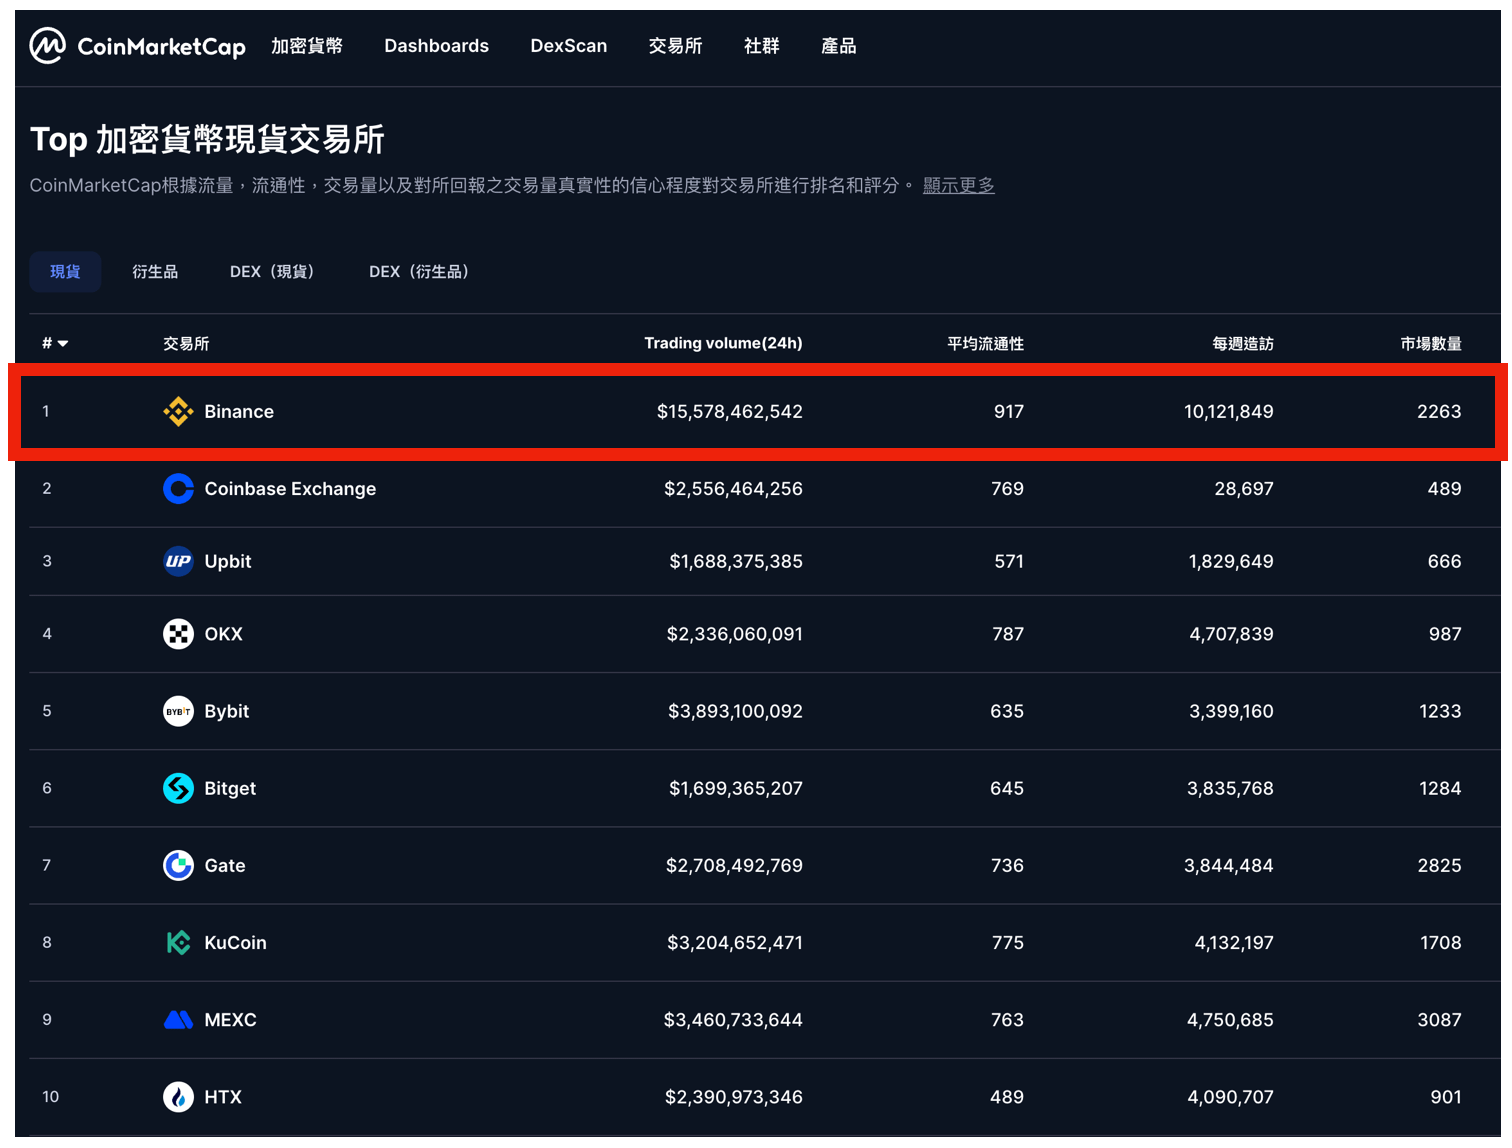
Task: Click the OKX logo icon
Action: [178, 634]
